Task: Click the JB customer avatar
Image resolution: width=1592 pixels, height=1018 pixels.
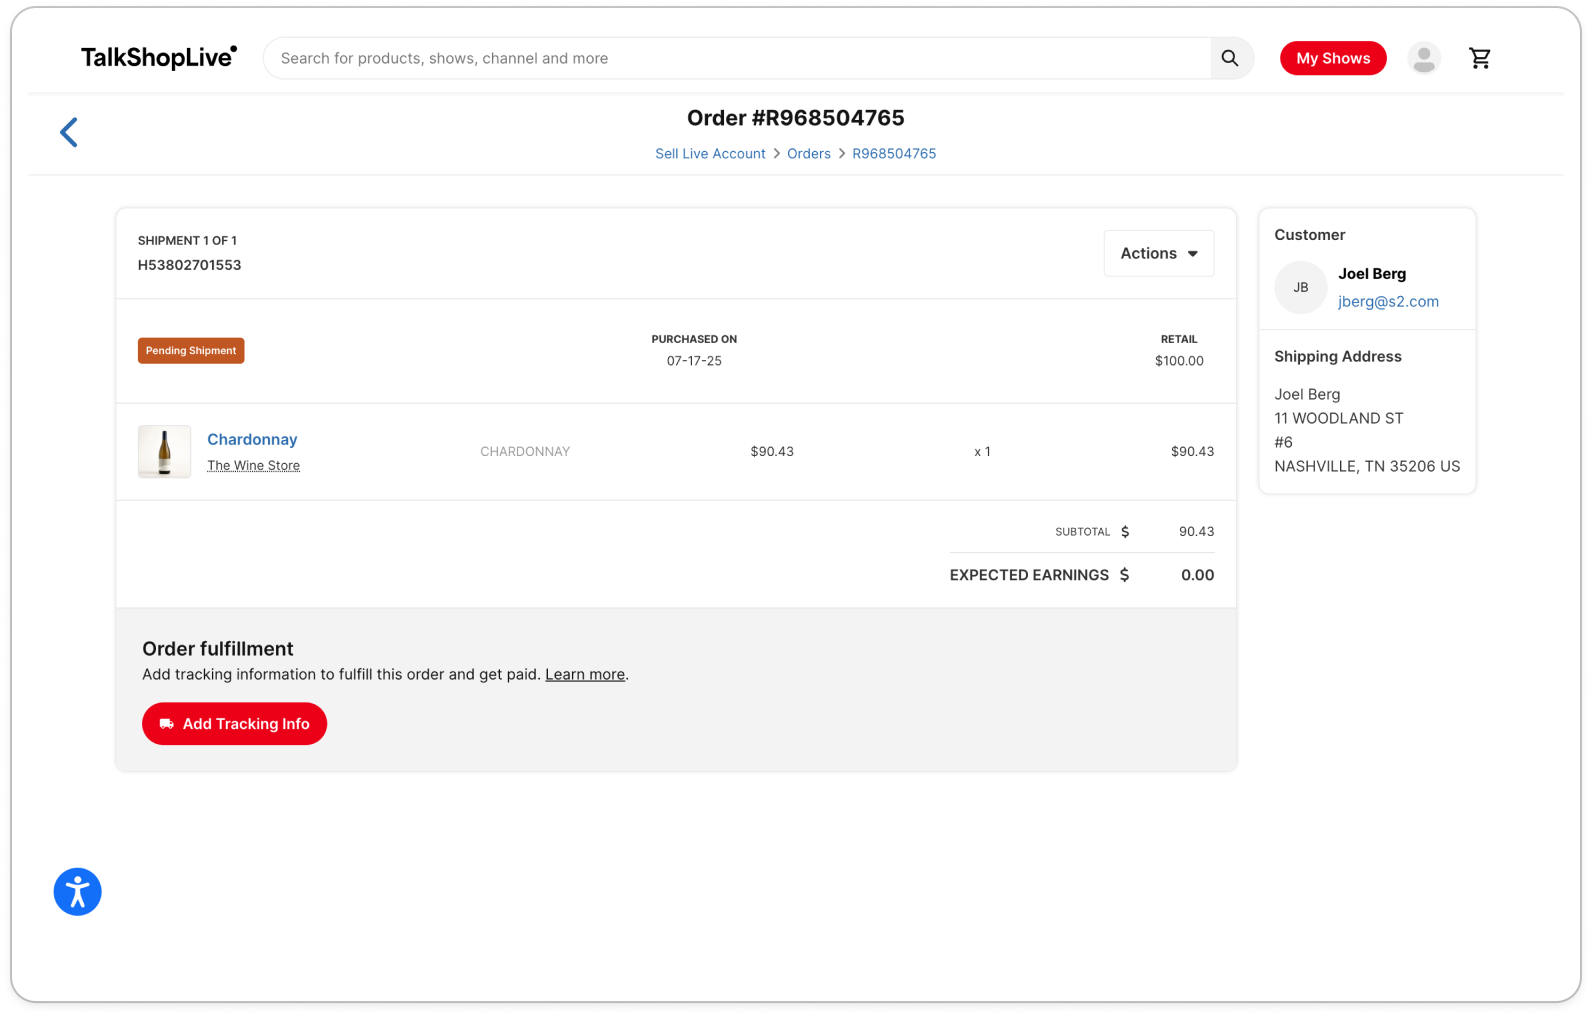Action: tap(1301, 288)
